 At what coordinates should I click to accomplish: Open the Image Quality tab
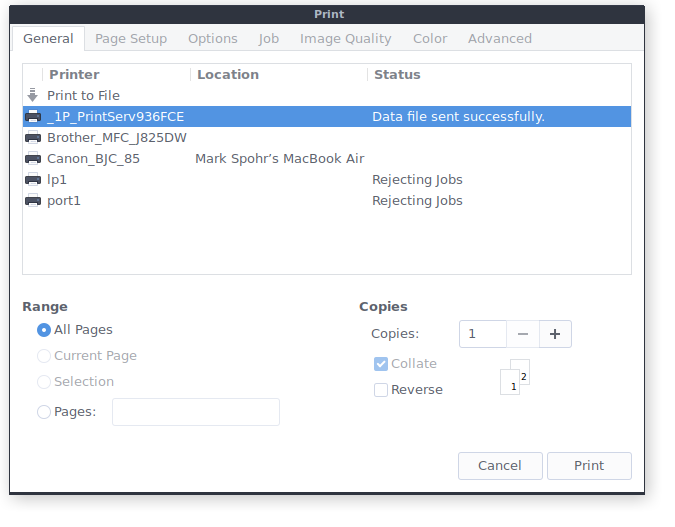click(346, 39)
